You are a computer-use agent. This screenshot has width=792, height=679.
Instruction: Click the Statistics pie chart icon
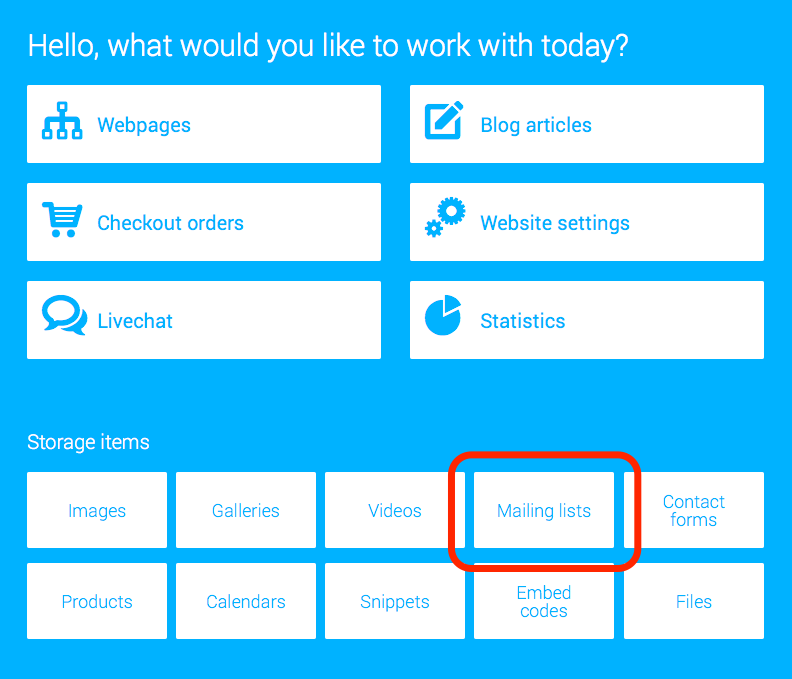(443, 315)
